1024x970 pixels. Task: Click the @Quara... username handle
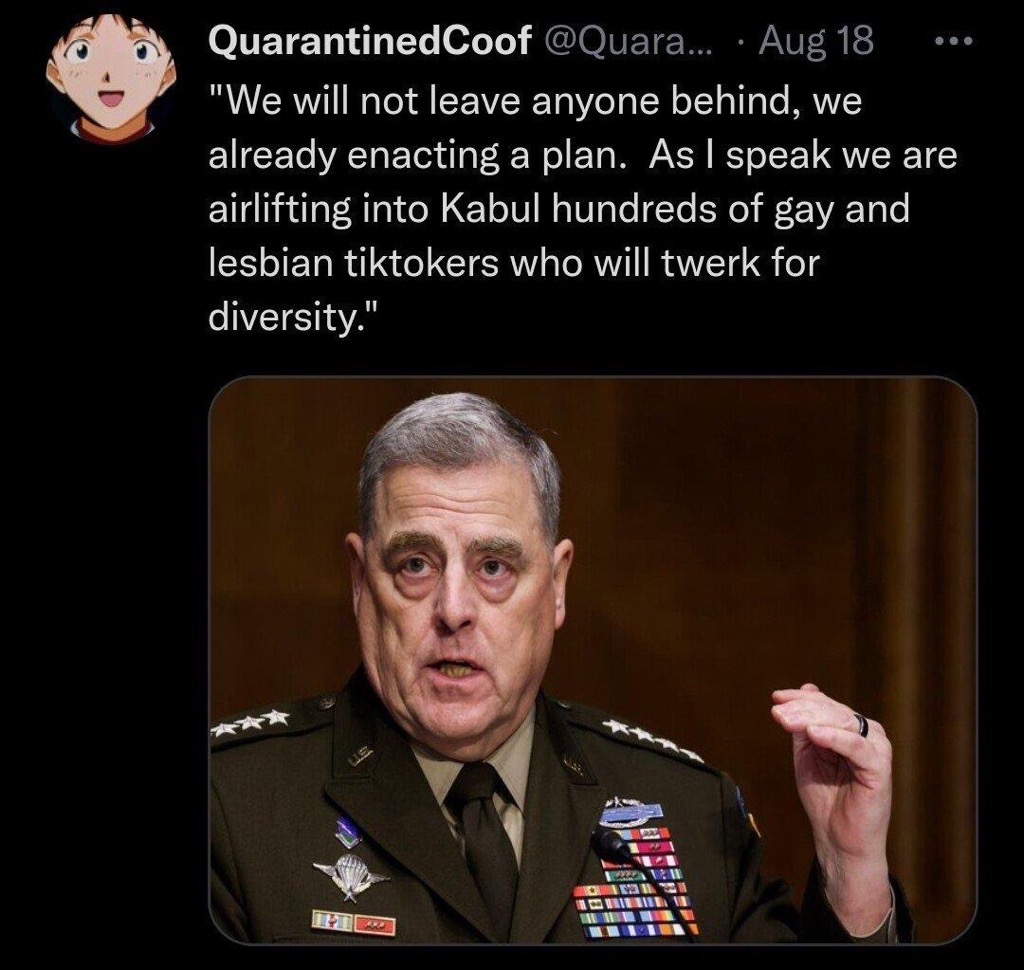[x=628, y=40]
